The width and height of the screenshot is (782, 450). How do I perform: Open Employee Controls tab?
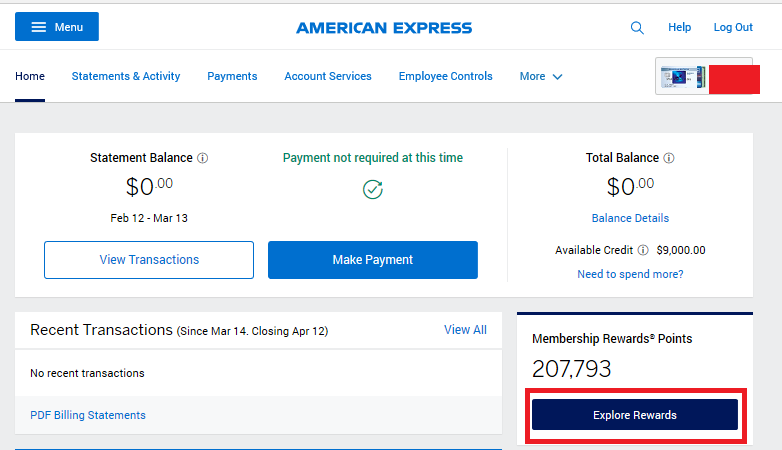pyautogui.click(x=445, y=76)
